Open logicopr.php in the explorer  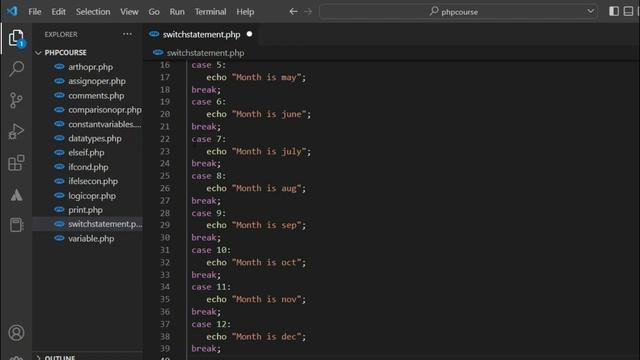click(92, 196)
